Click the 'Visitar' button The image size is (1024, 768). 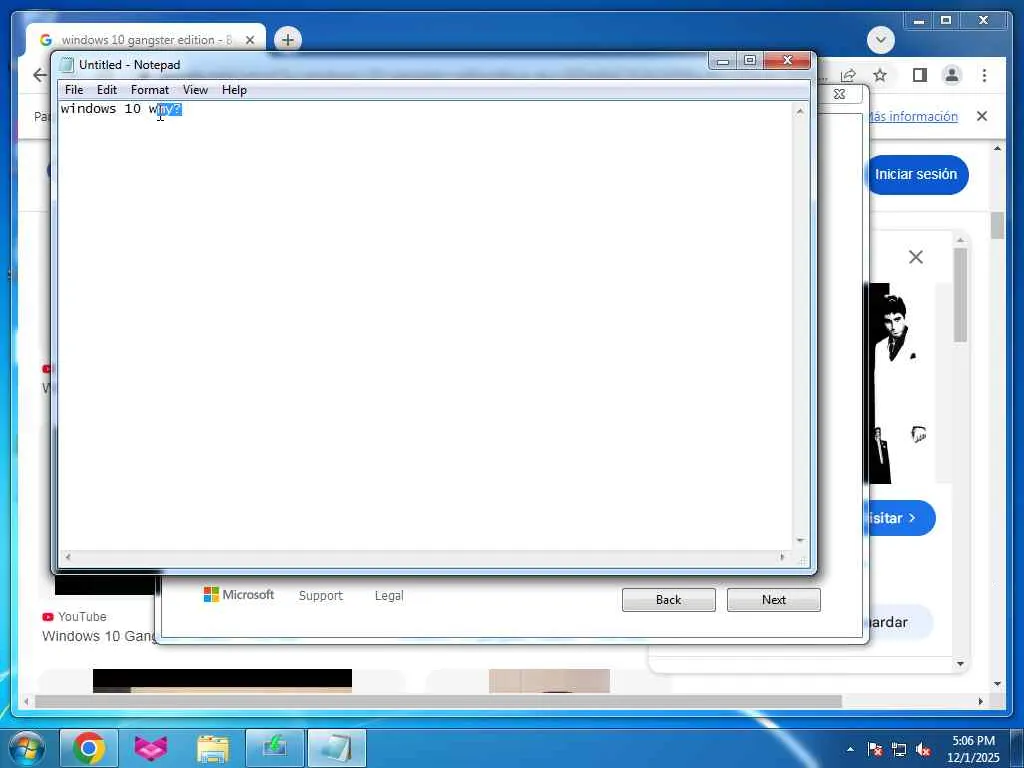899,518
